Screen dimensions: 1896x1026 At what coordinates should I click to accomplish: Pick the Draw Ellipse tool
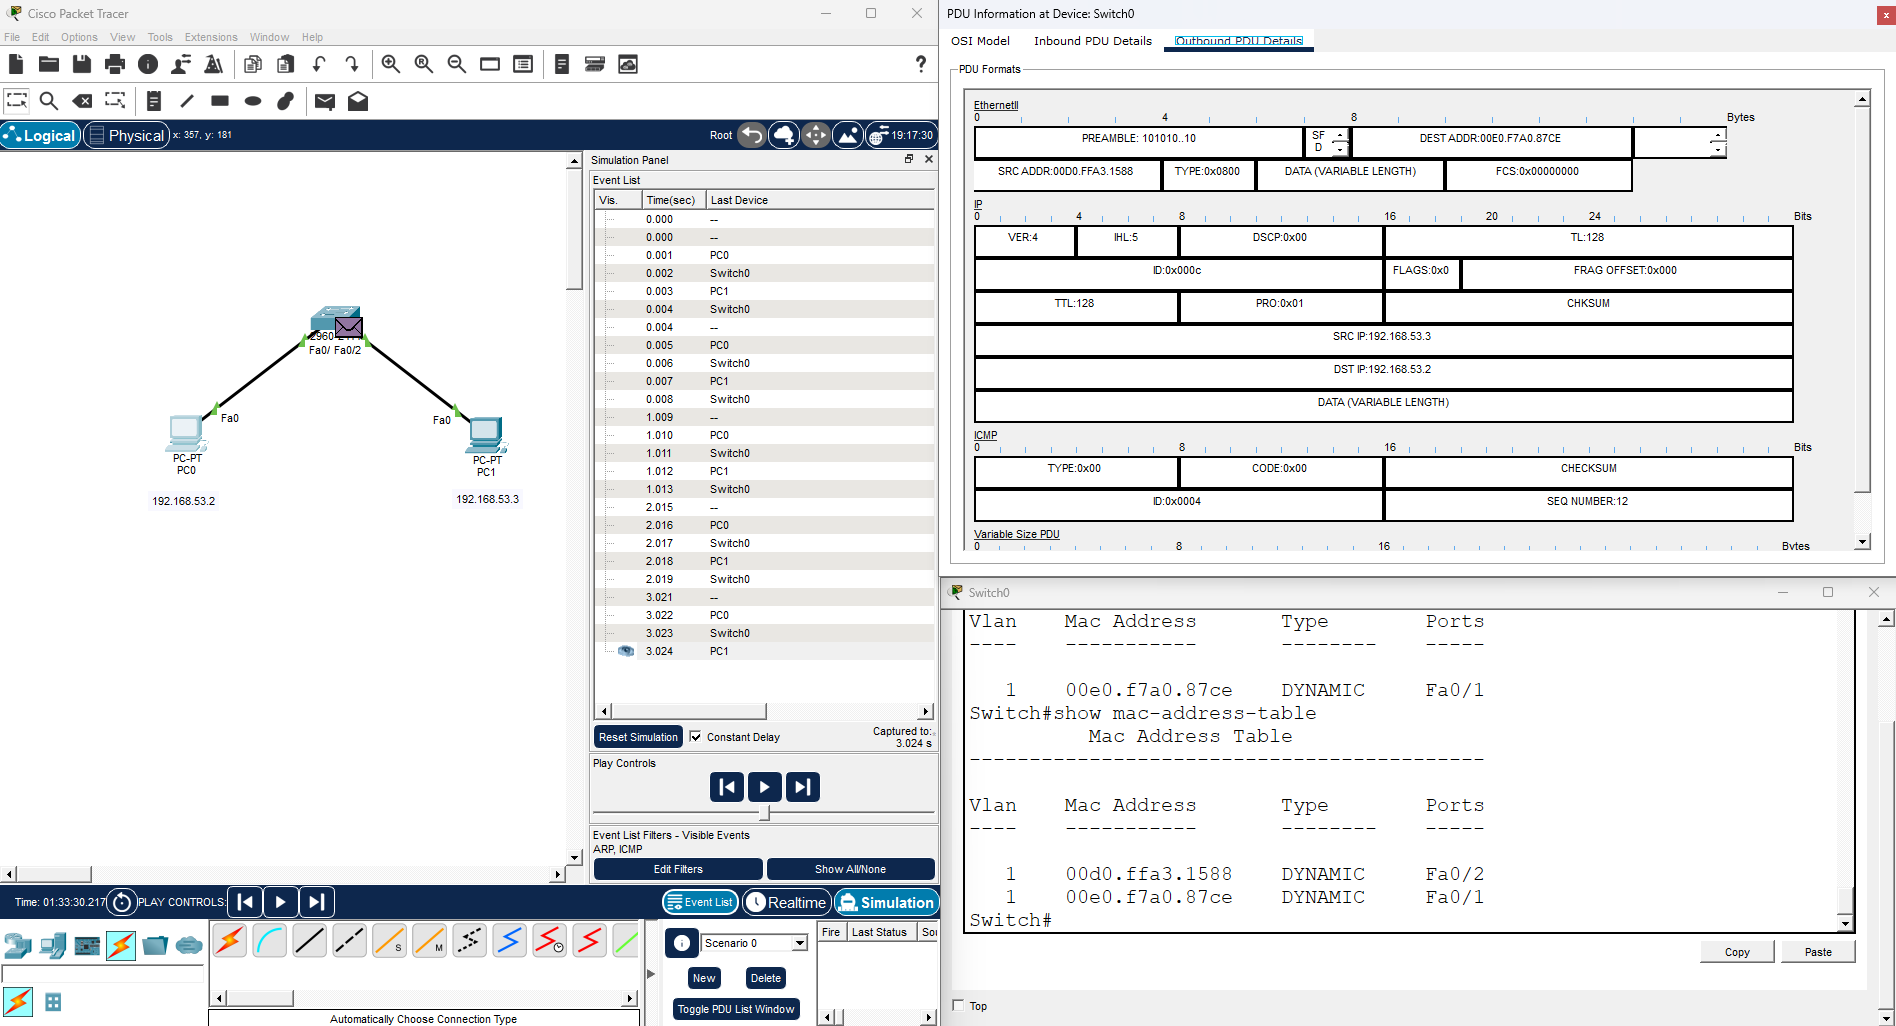253,101
